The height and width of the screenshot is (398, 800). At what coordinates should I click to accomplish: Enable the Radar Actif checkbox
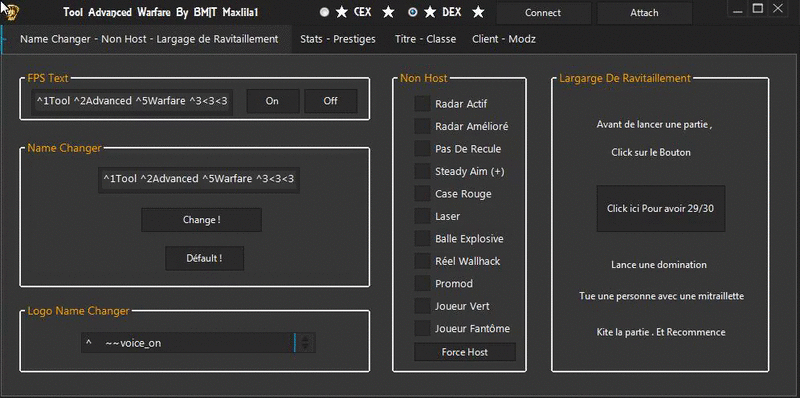point(422,104)
